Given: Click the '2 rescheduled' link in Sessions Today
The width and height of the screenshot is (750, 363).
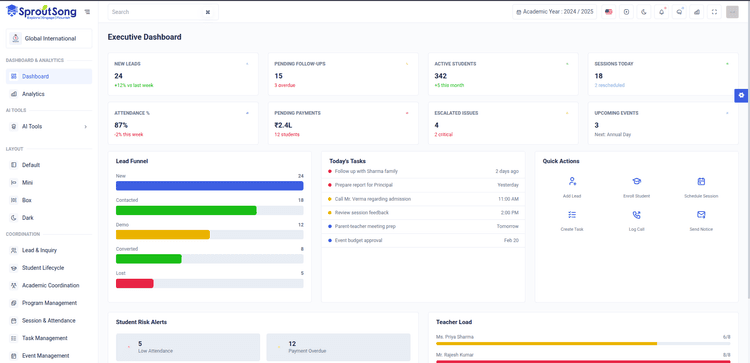Looking at the screenshot, I should [609, 85].
